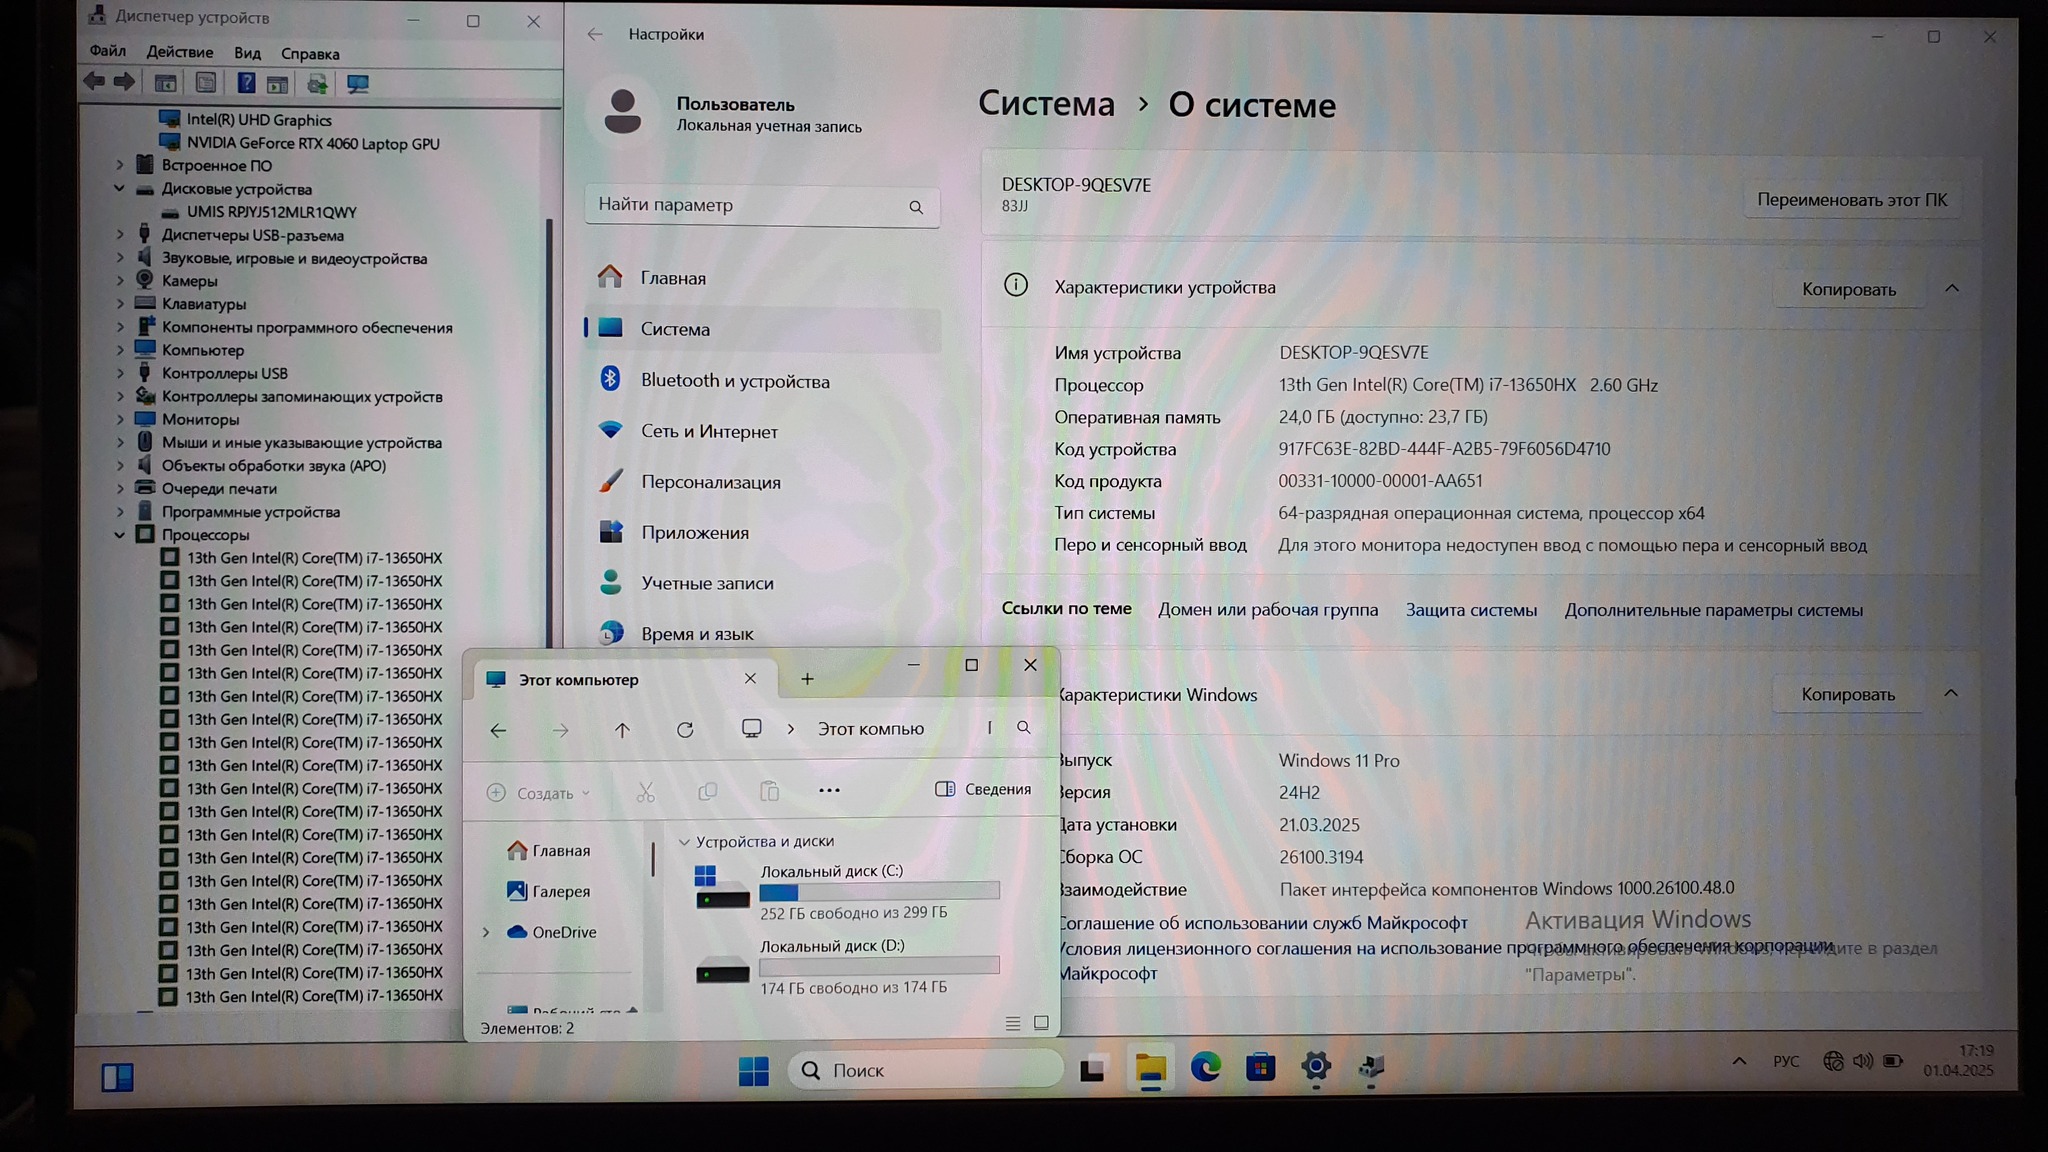Switch Explorer to large icons view toggle

coord(1041,1023)
